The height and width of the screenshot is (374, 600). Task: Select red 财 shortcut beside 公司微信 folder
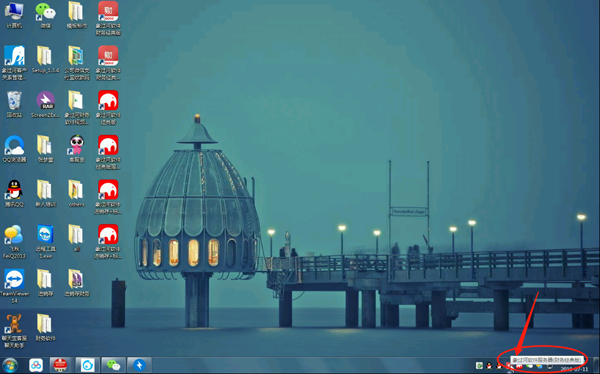click(108, 63)
